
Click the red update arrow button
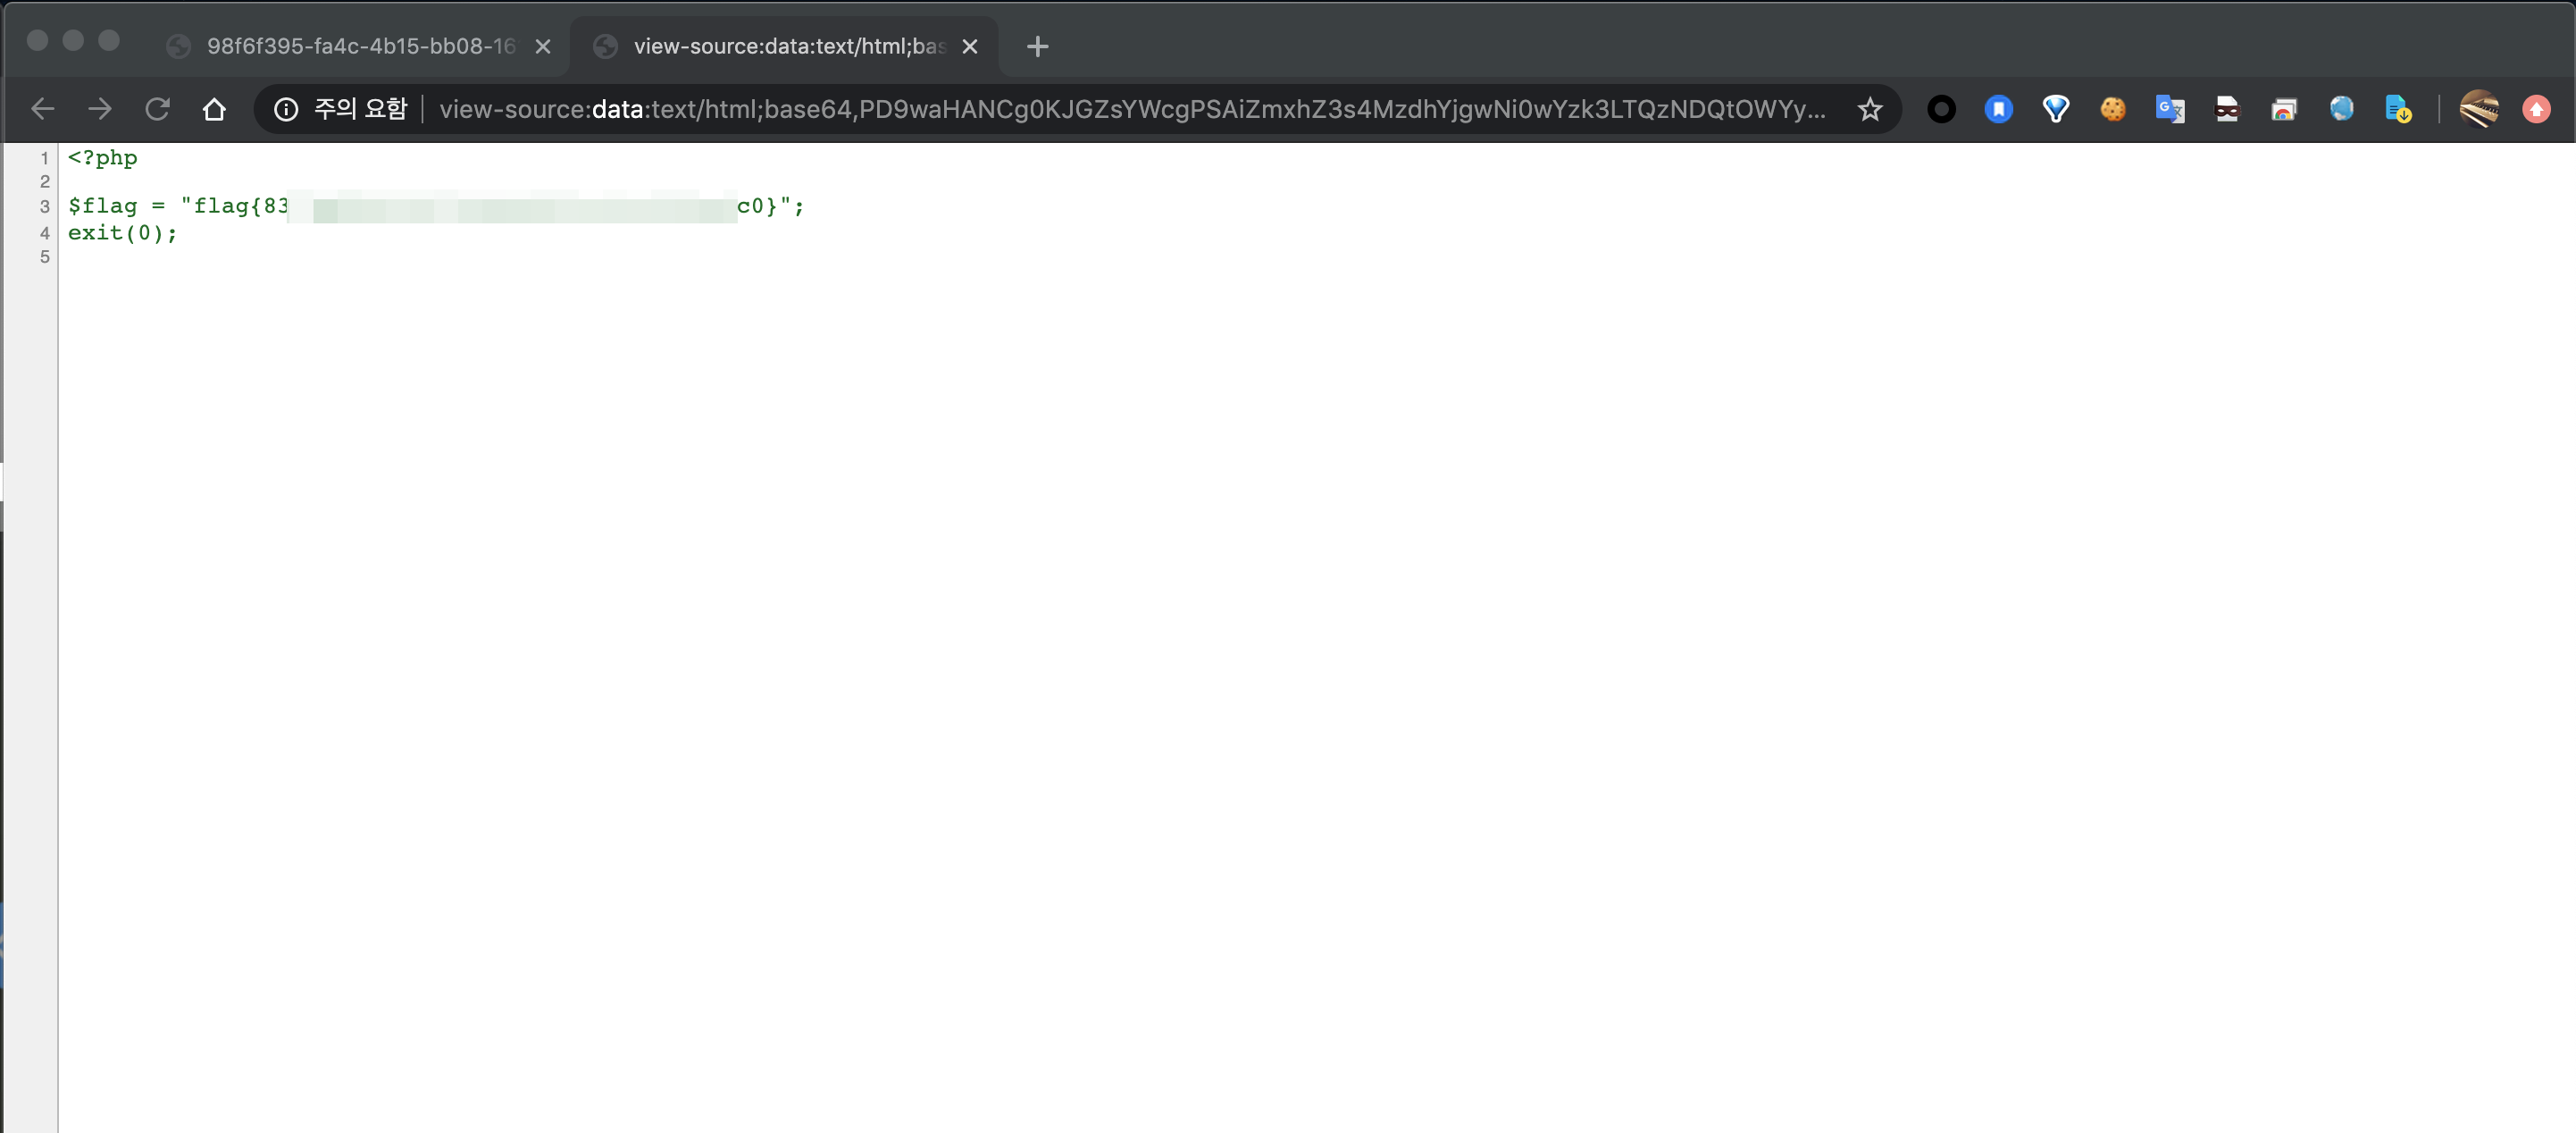pos(2536,109)
